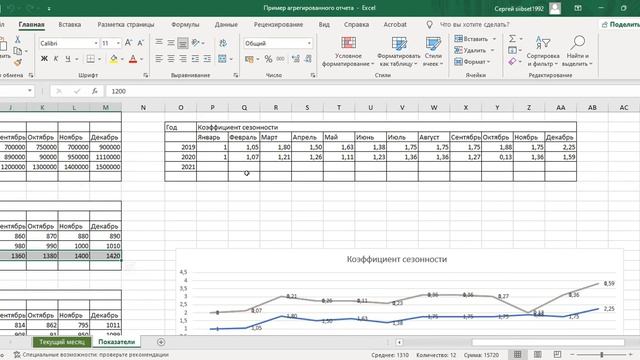Select Page Layout view icon in status bar
This screenshot has width=640, height=360.
point(538,354)
